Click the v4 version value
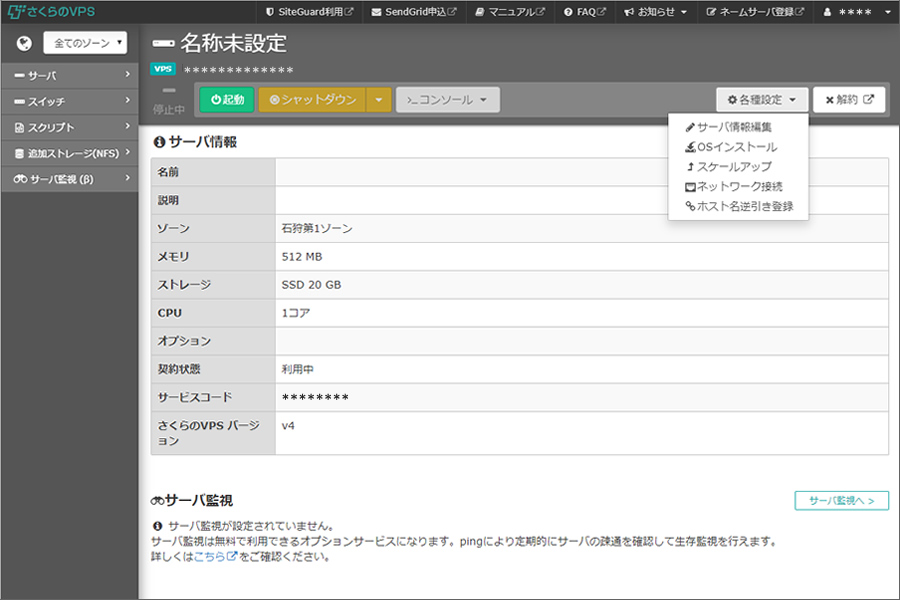Screen dimensions: 900x600 coord(288,425)
